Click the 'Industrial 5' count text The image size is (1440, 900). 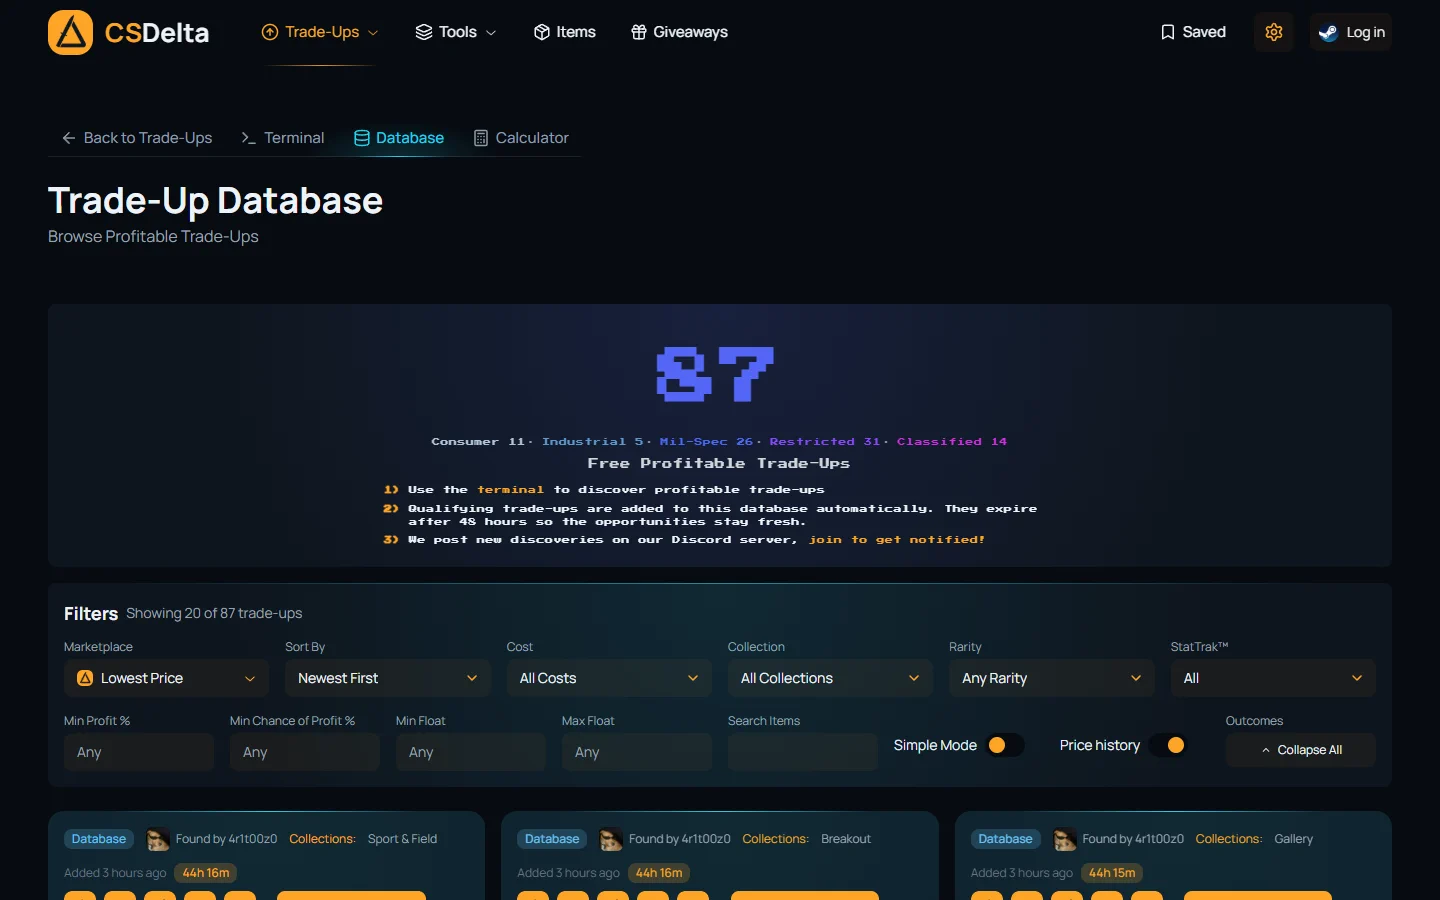pos(592,442)
